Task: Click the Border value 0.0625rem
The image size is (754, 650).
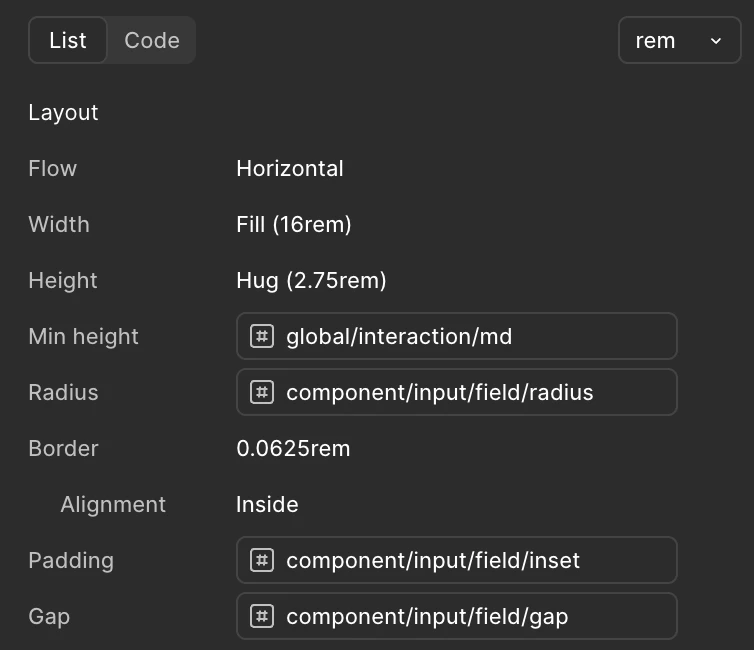Action: (x=293, y=448)
